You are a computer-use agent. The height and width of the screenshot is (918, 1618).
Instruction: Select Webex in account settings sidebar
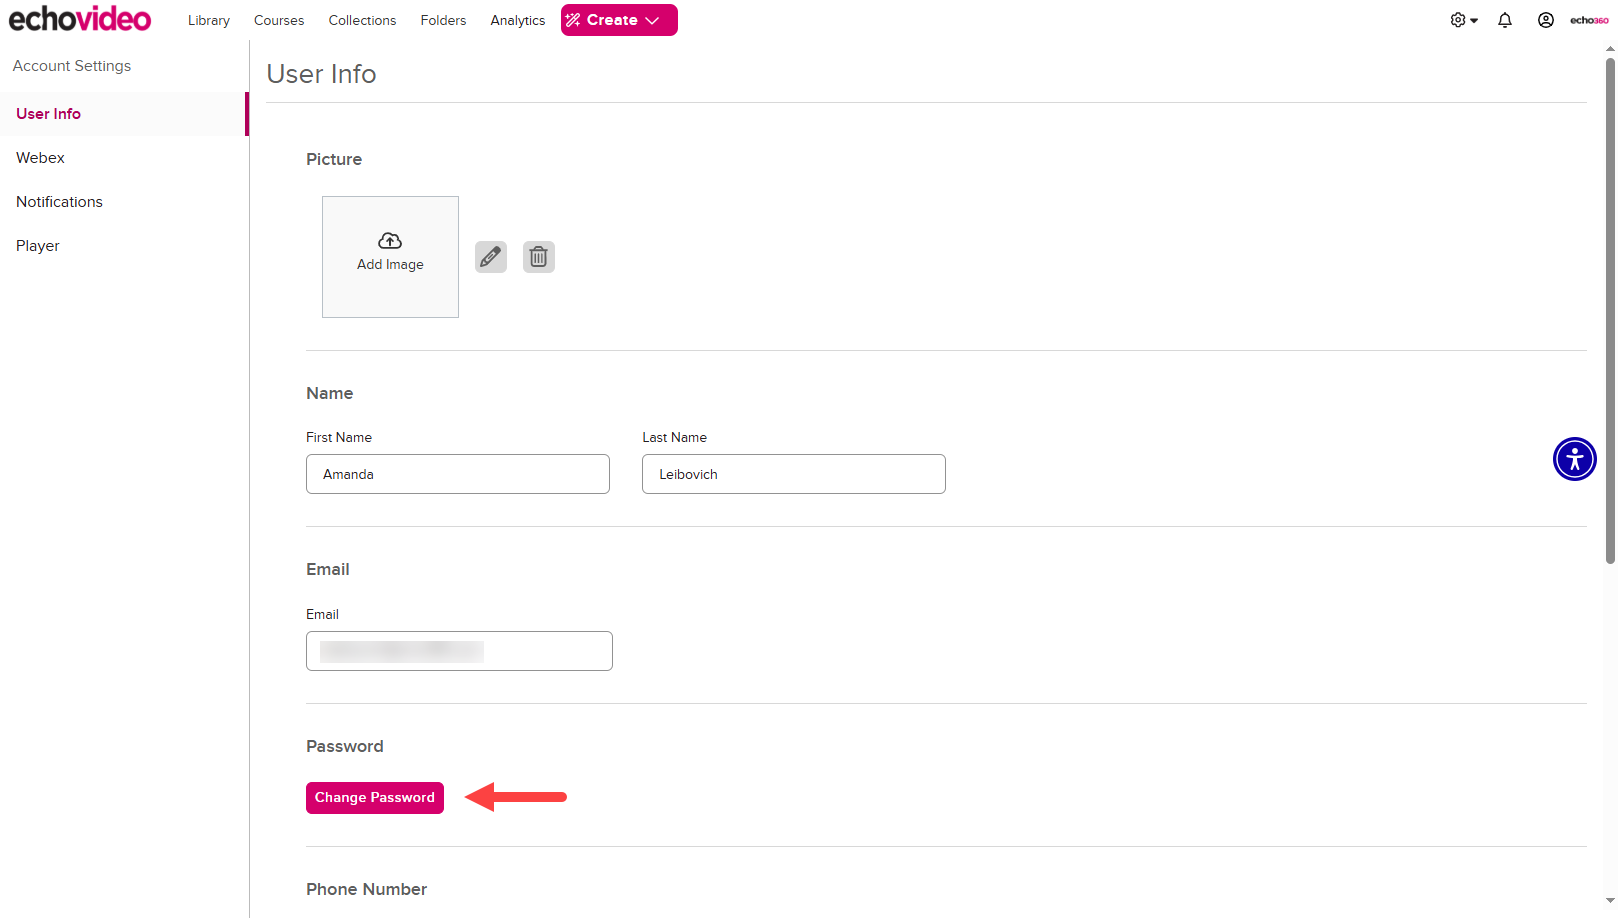pyautogui.click(x=40, y=158)
